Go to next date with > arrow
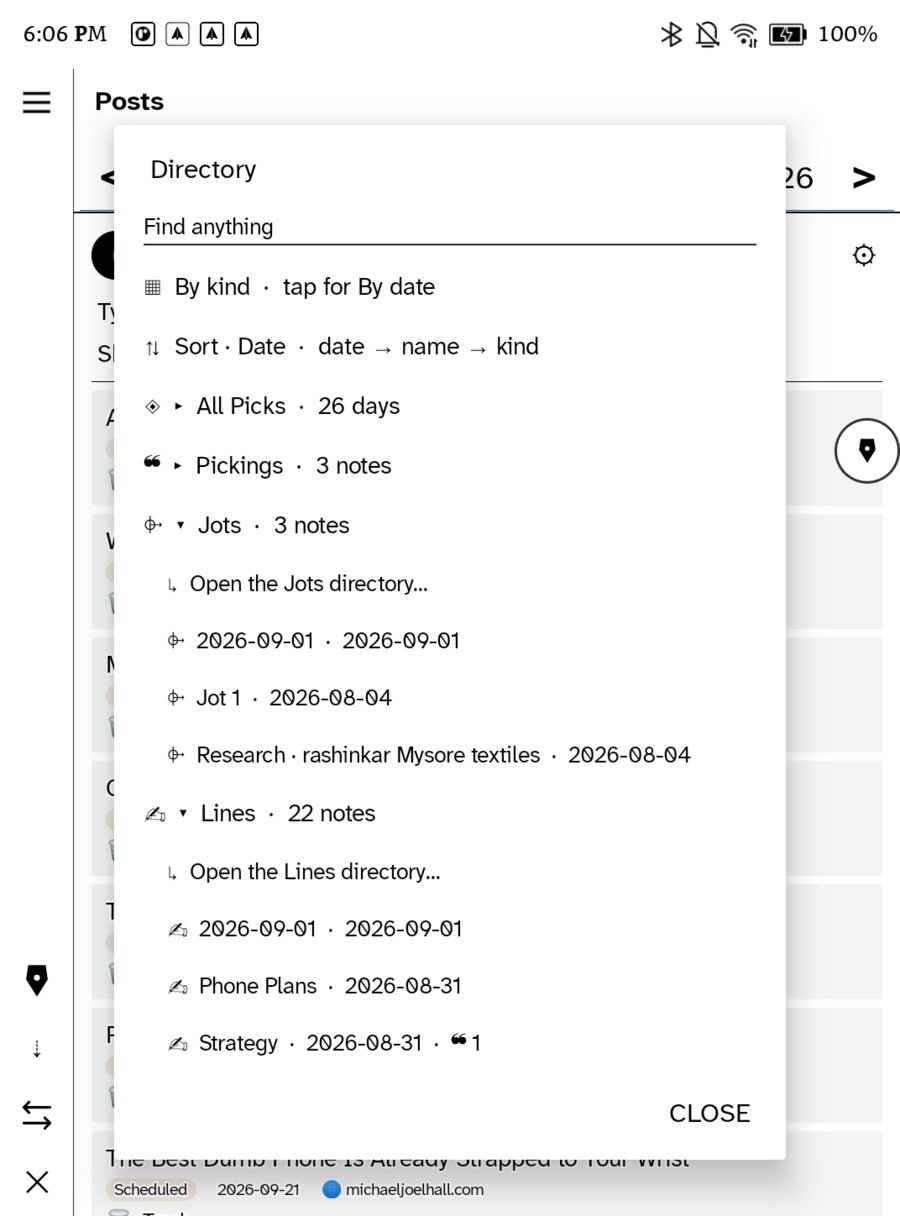The width and height of the screenshot is (900, 1216). [x=864, y=178]
